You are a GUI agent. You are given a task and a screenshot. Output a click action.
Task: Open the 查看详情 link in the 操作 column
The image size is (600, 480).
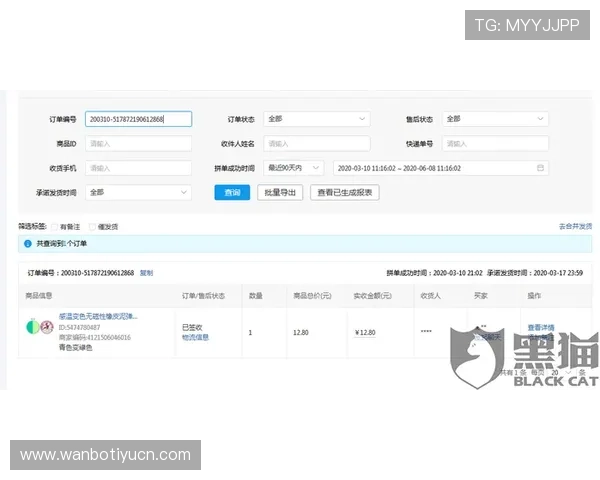click(x=541, y=328)
